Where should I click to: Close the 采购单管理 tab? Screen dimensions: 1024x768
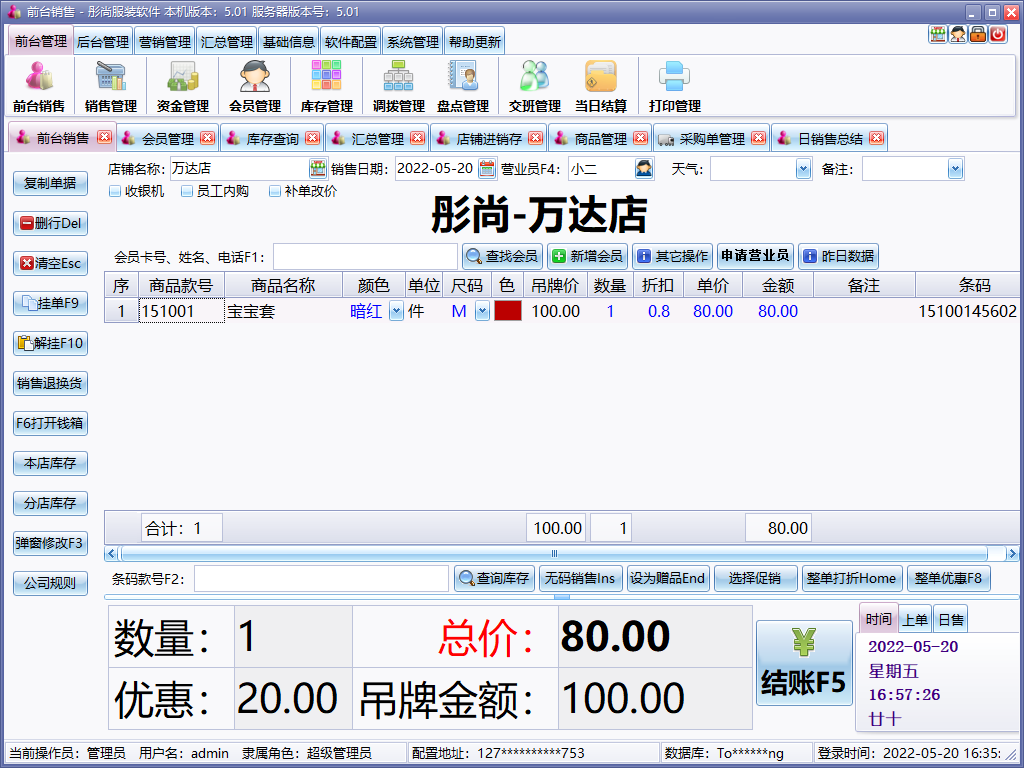click(758, 138)
